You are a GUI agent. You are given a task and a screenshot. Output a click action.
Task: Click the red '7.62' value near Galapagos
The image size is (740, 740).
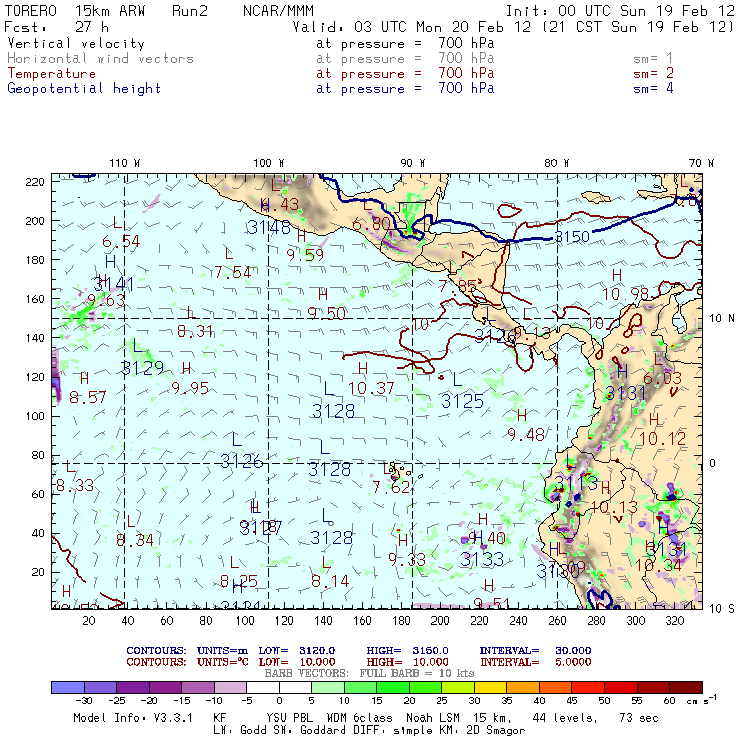click(x=392, y=487)
